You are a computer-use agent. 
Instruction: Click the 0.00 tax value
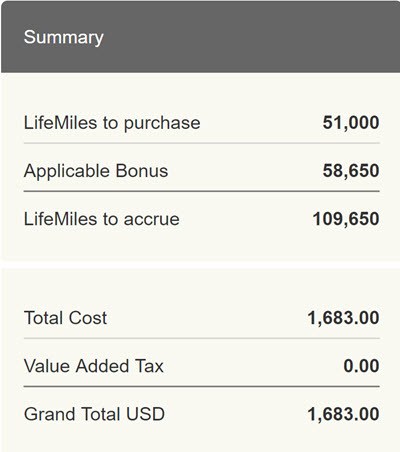coord(361,366)
